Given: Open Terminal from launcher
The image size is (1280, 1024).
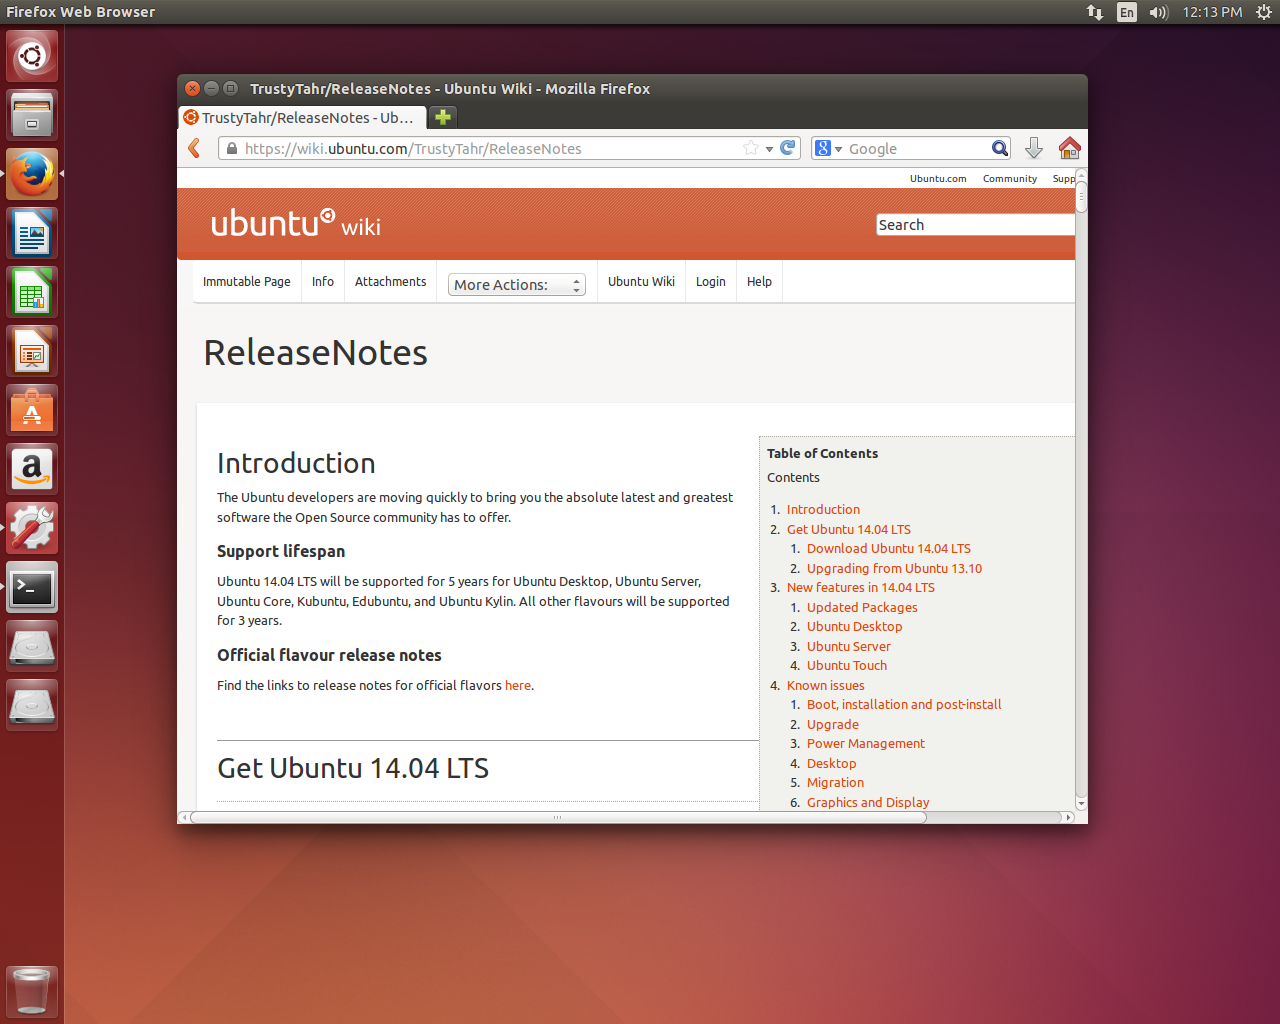Looking at the screenshot, I should [32, 587].
